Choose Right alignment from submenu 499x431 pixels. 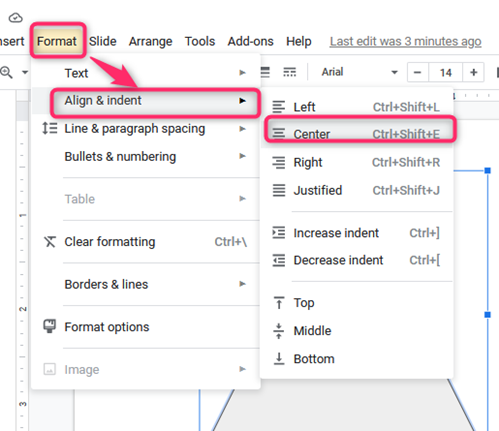[x=356, y=163]
